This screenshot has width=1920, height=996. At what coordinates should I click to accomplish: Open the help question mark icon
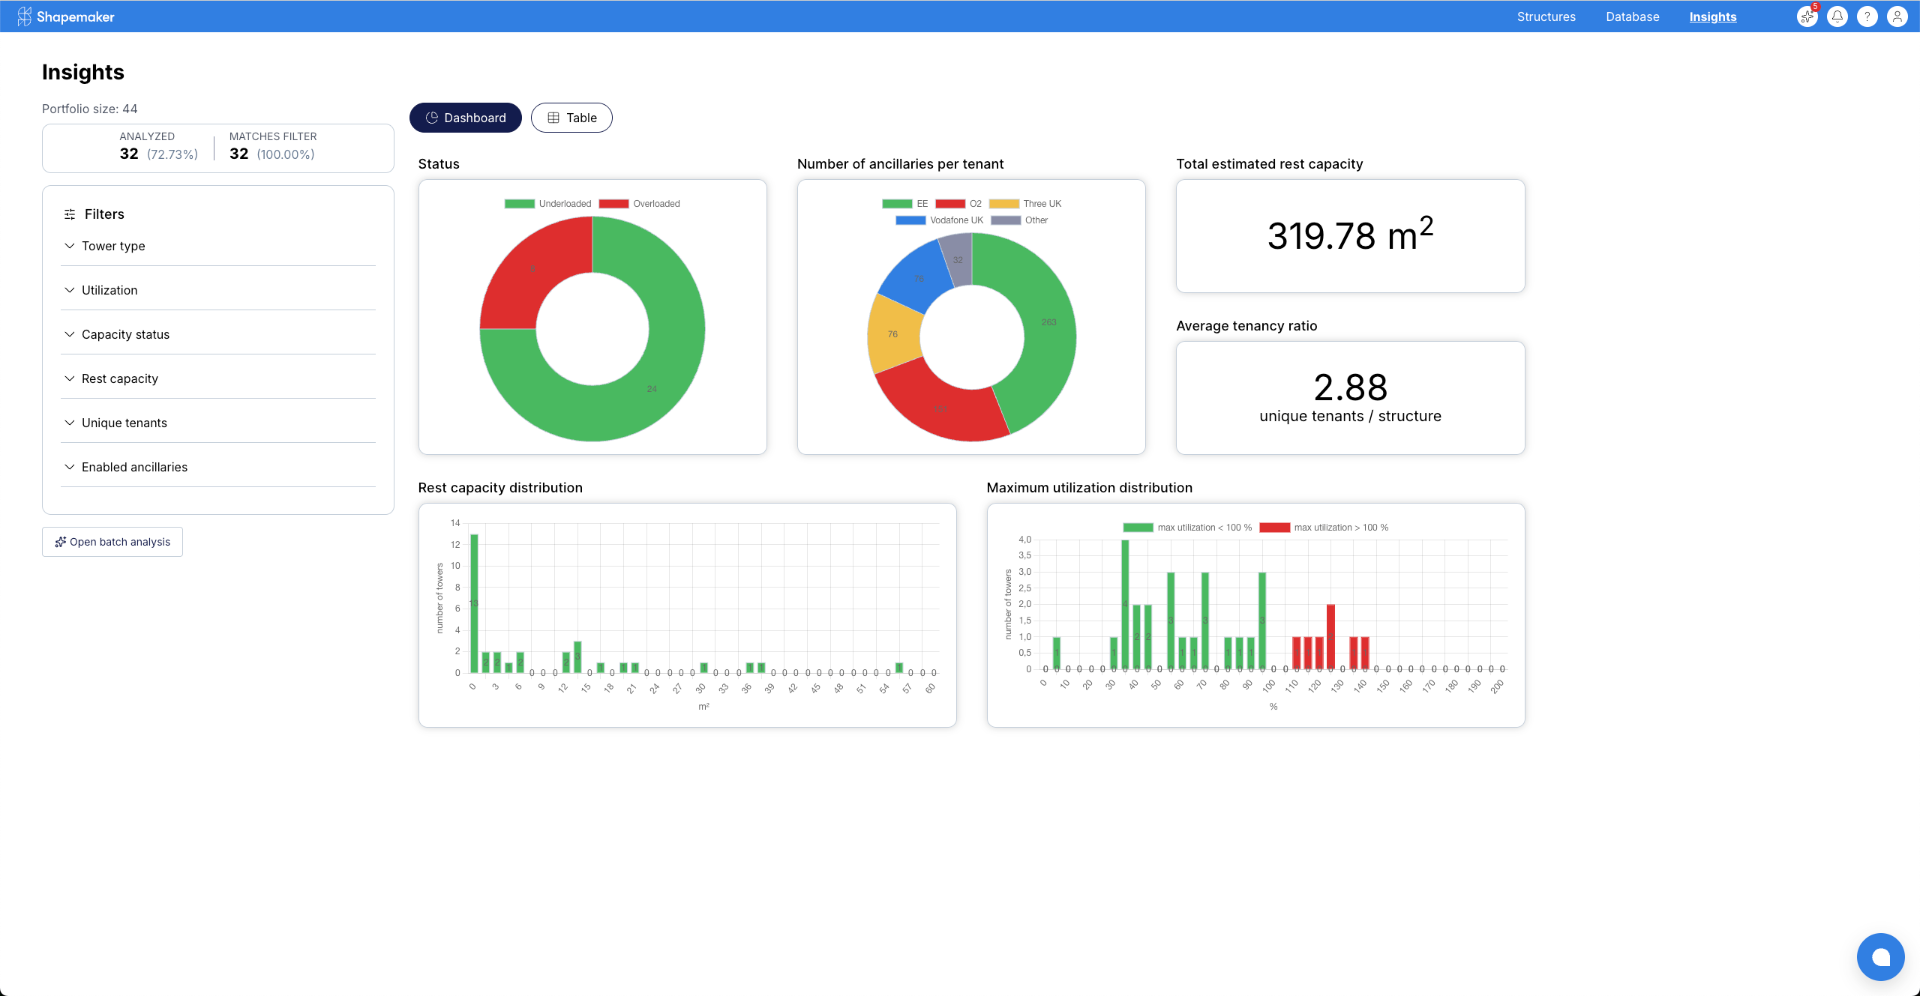(x=1867, y=17)
